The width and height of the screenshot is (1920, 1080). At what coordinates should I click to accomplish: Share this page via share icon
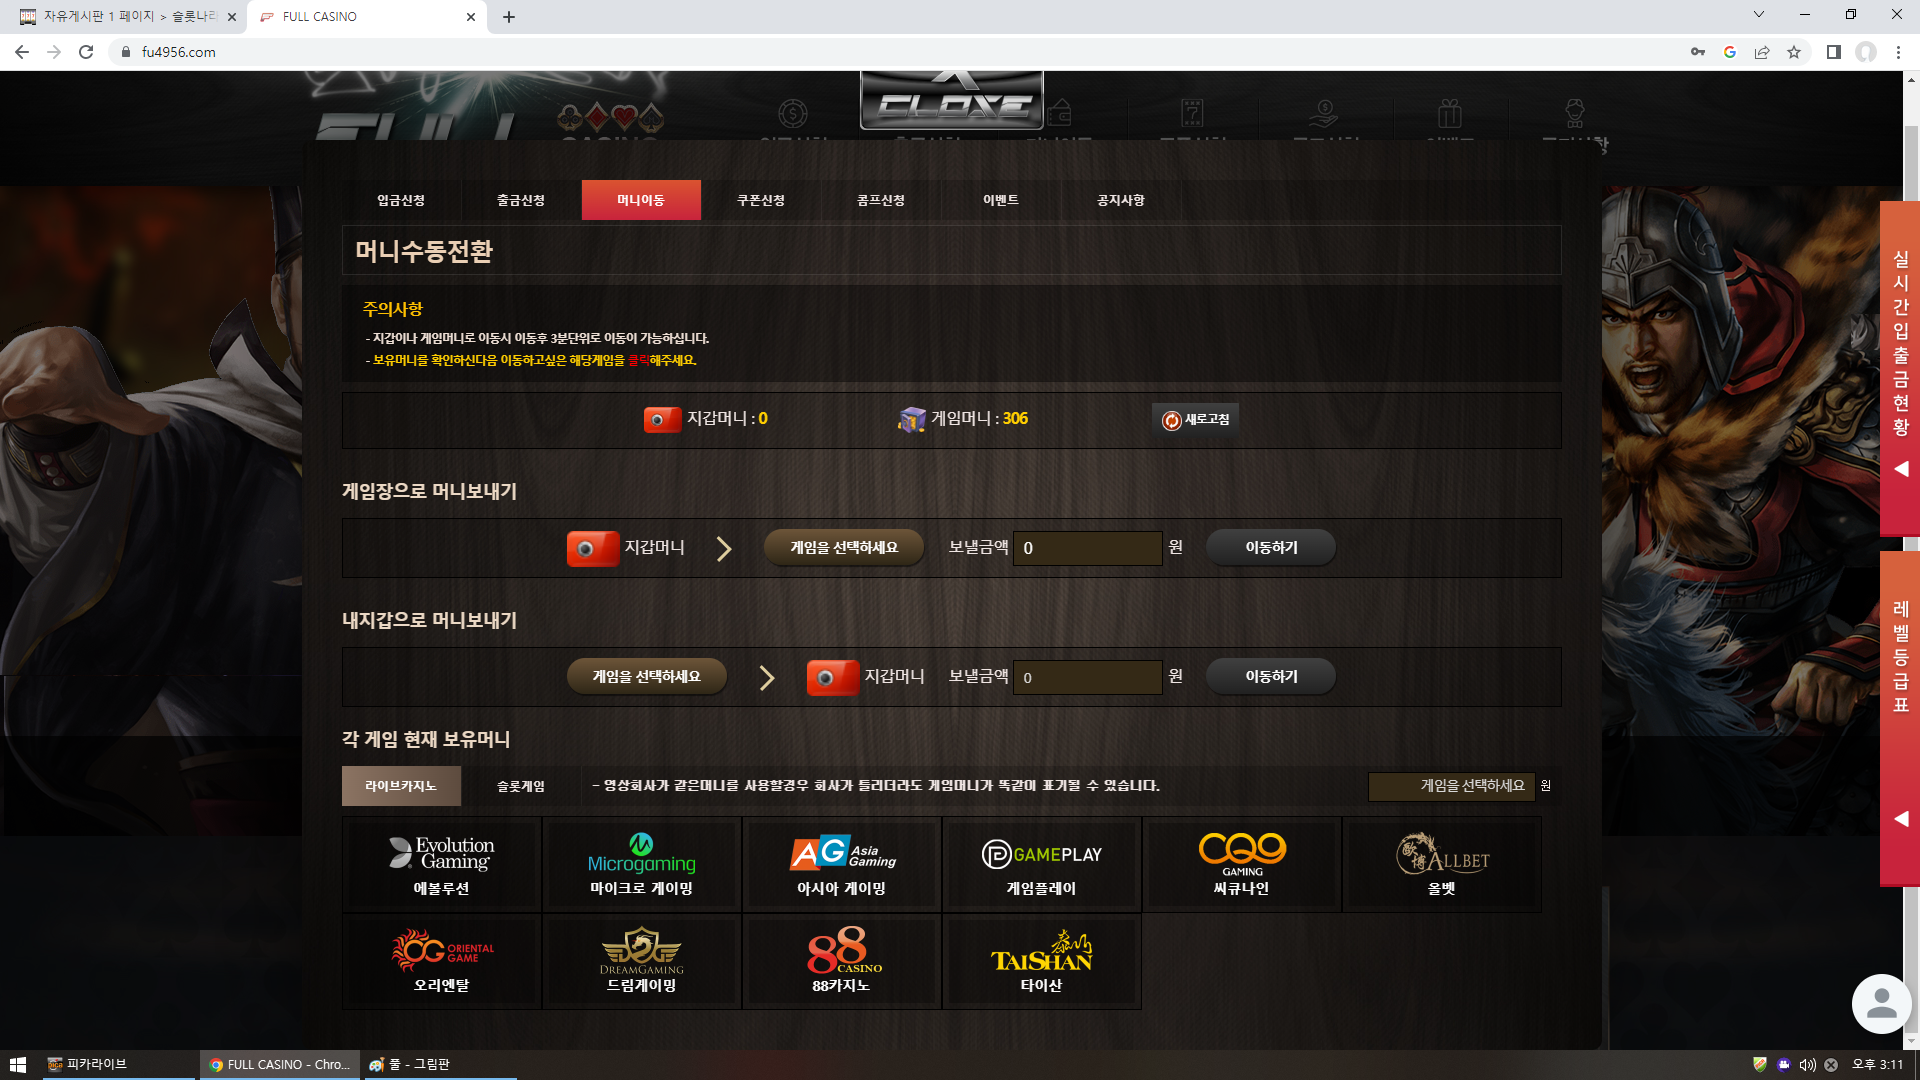(x=1762, y=52)
